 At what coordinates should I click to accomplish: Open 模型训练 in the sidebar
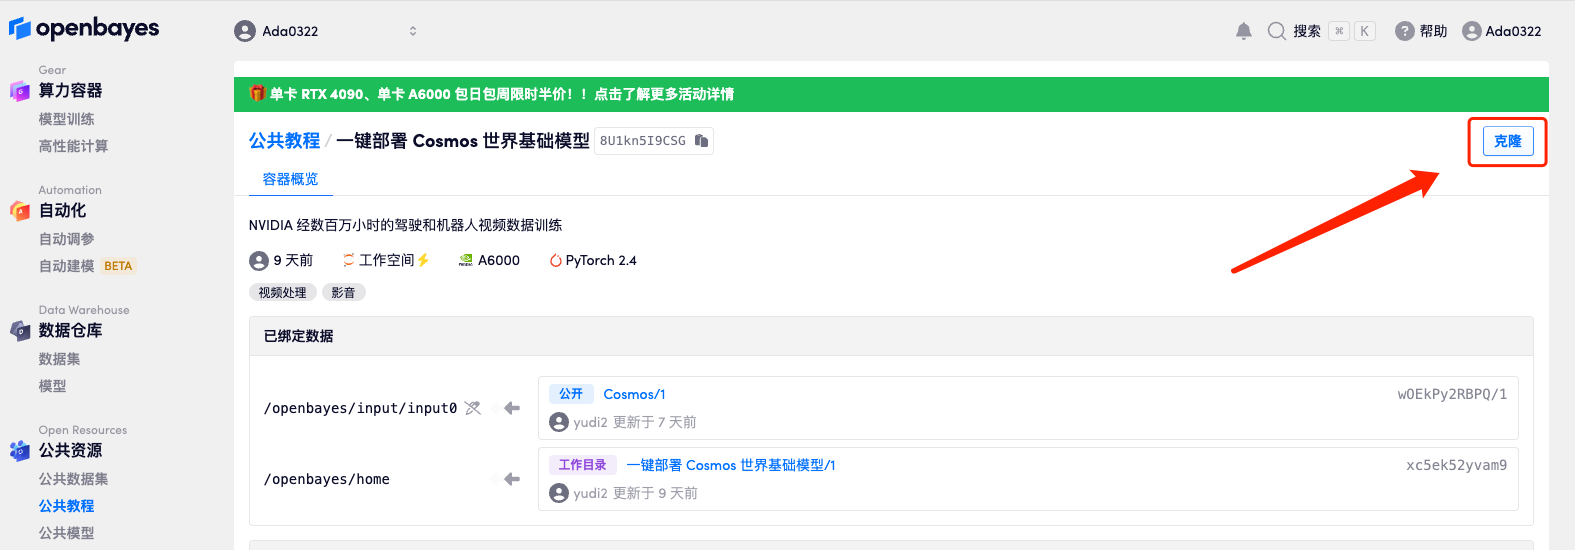[66, 119]
